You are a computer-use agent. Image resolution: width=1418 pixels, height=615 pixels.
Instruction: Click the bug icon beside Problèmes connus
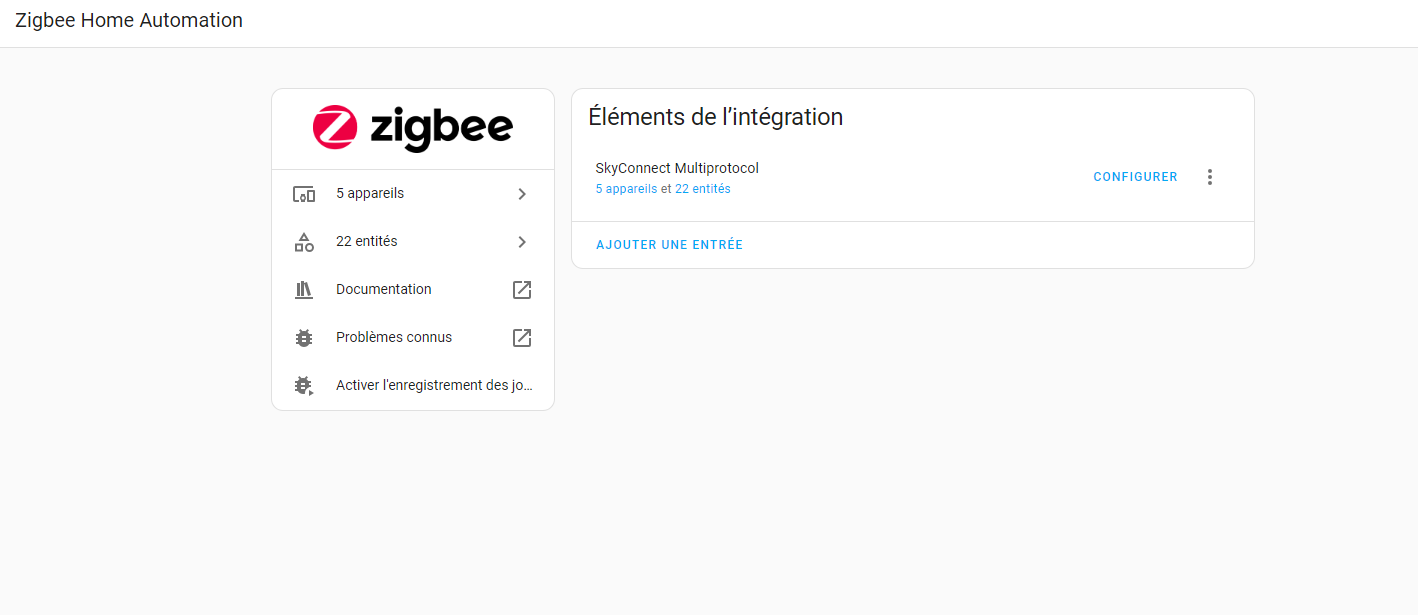pyautogui.click(x=304, y=338)
